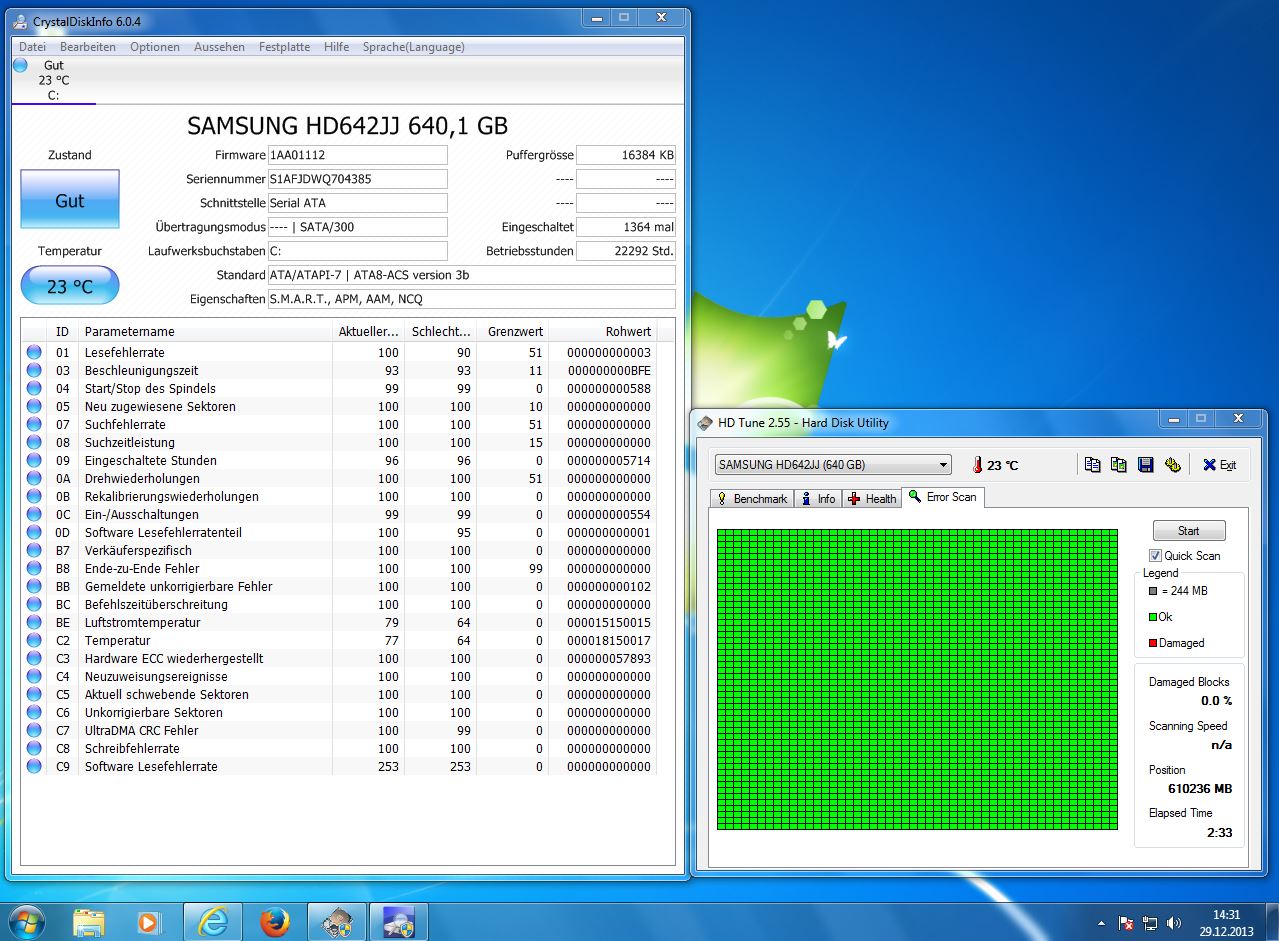The height and width of the screenshot is (941, 1279).
Task: Open Internet Explorer from the taskbar
Action: click(212, 921)
